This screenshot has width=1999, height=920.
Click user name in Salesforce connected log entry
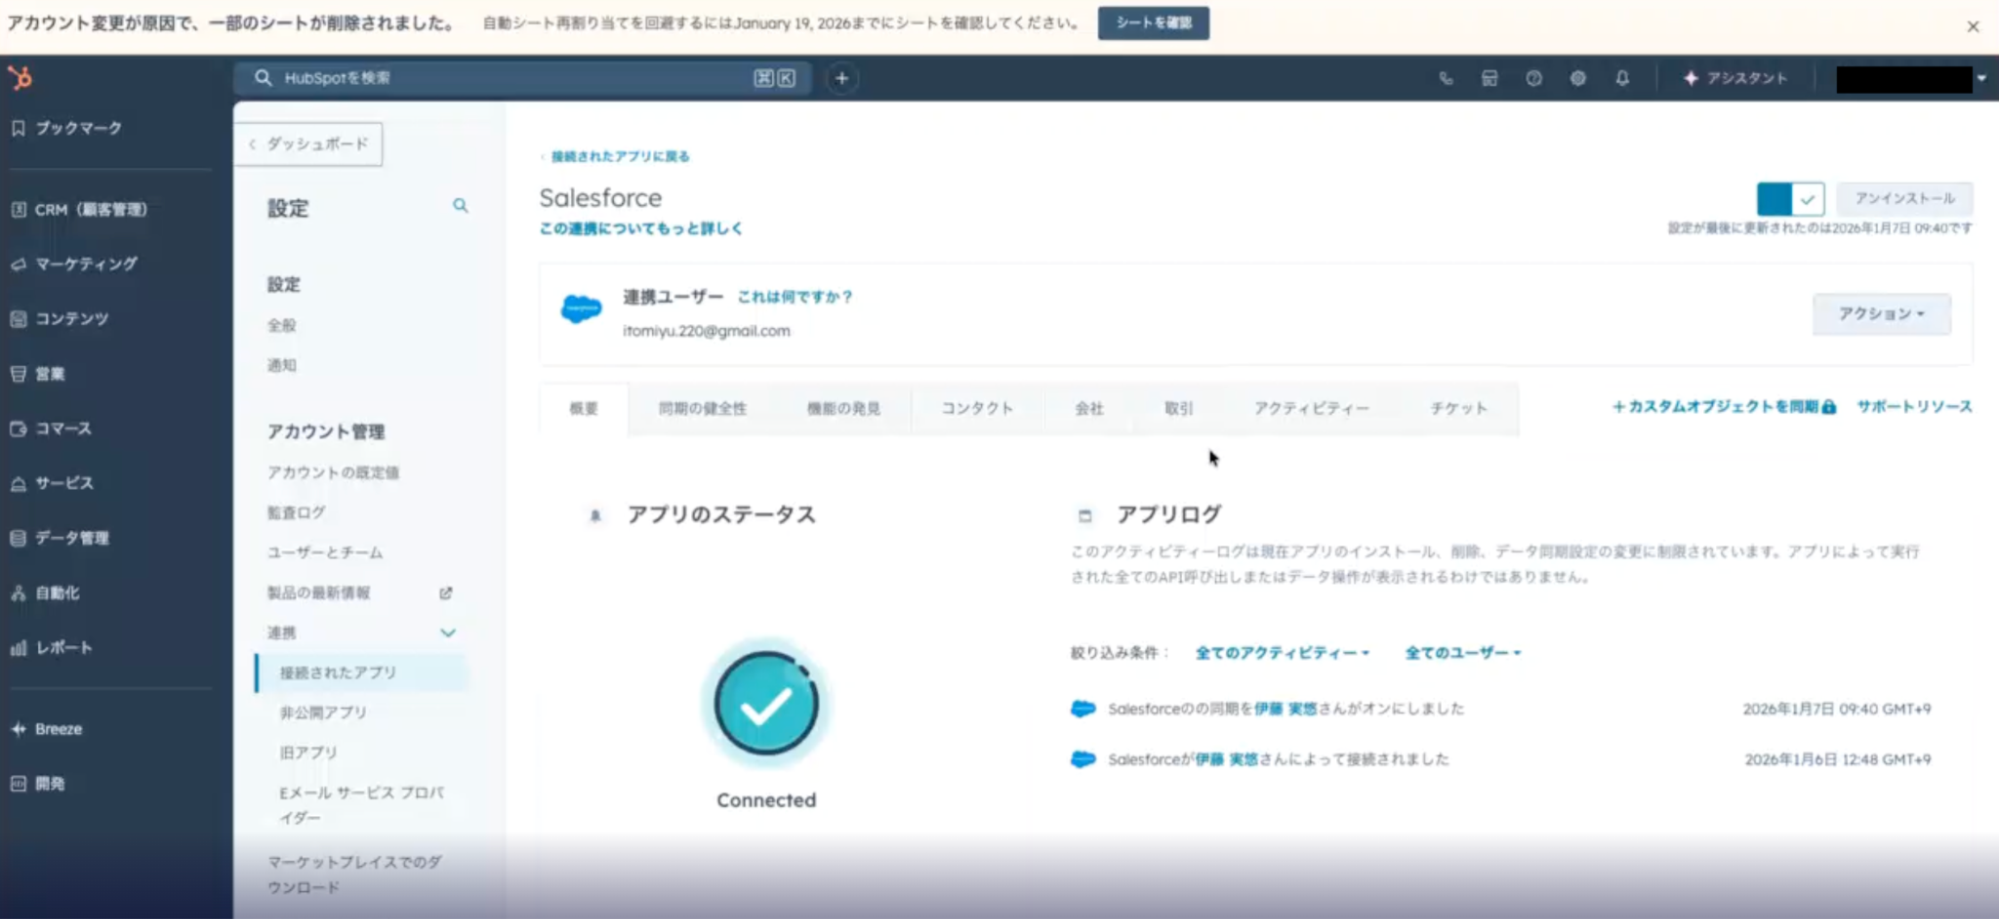pos(1227,760)
